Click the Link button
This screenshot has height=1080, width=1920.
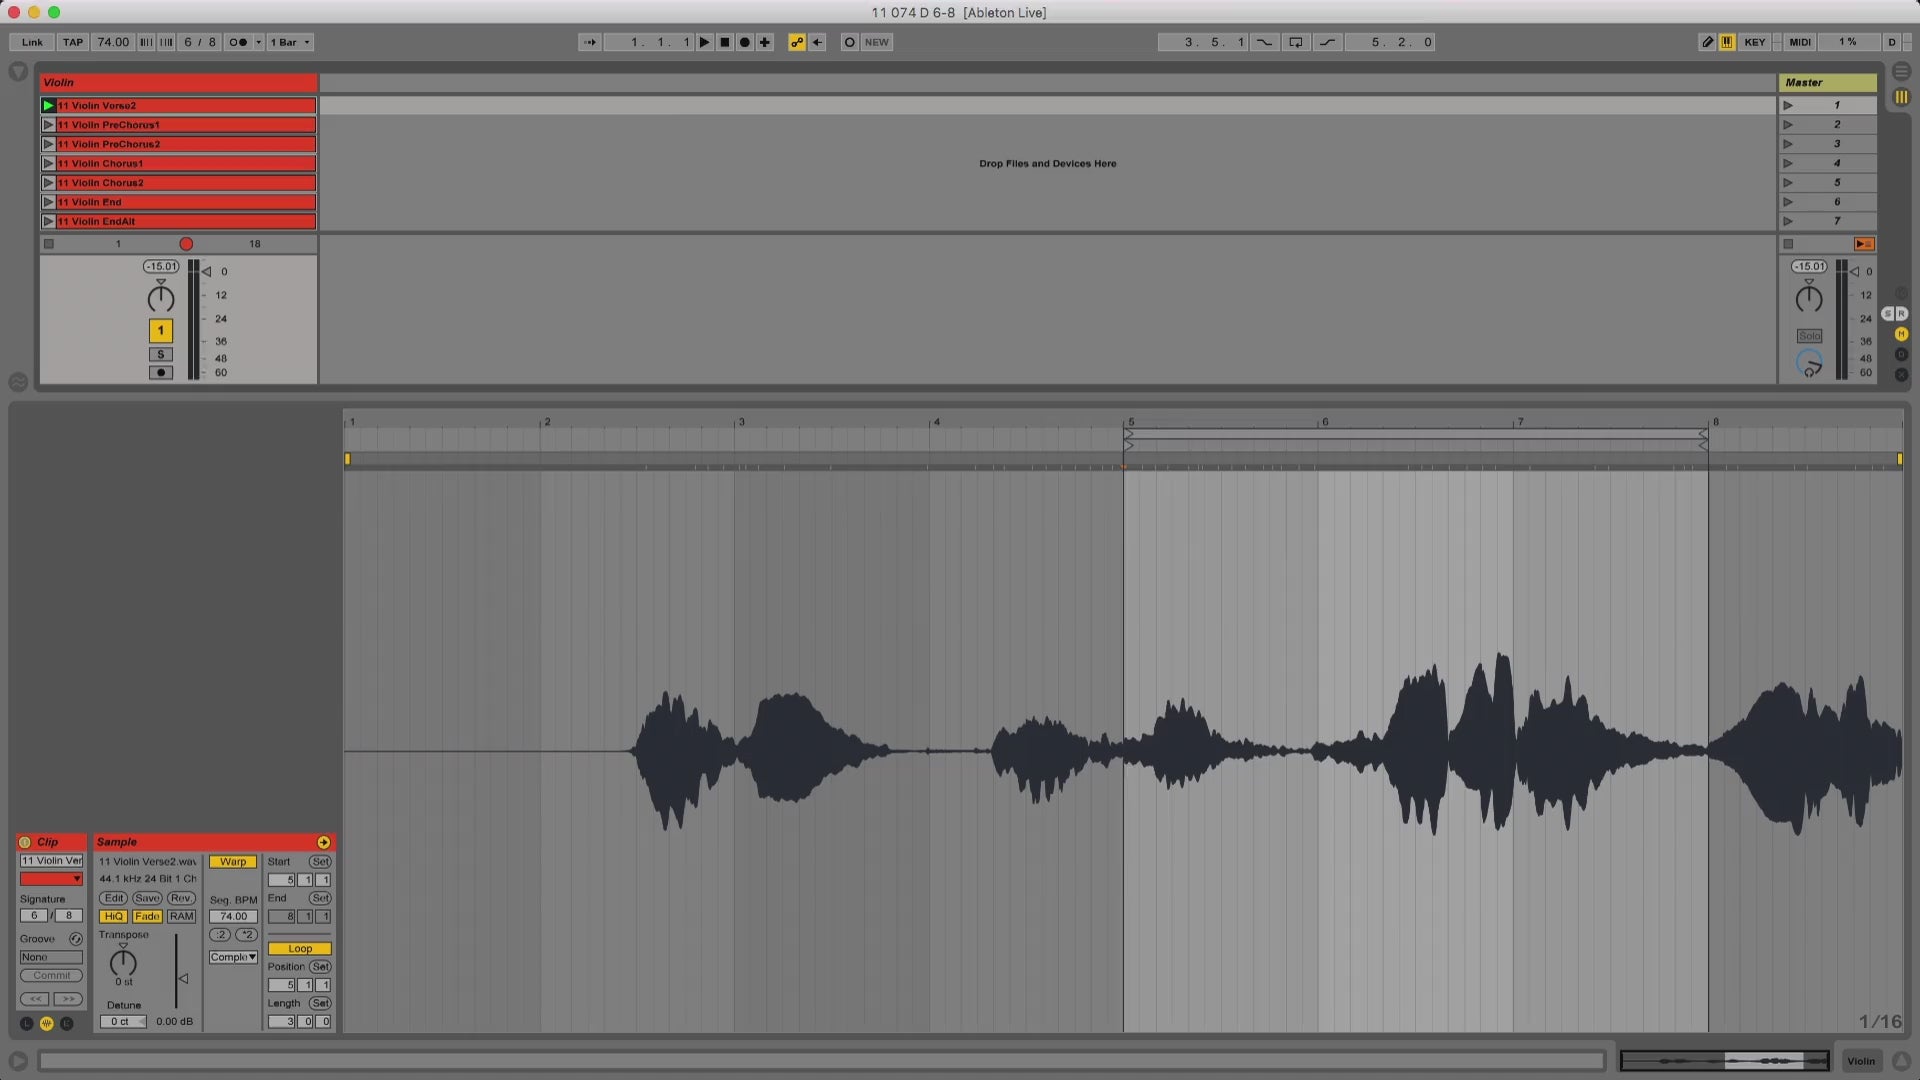(x=32, y=42)
